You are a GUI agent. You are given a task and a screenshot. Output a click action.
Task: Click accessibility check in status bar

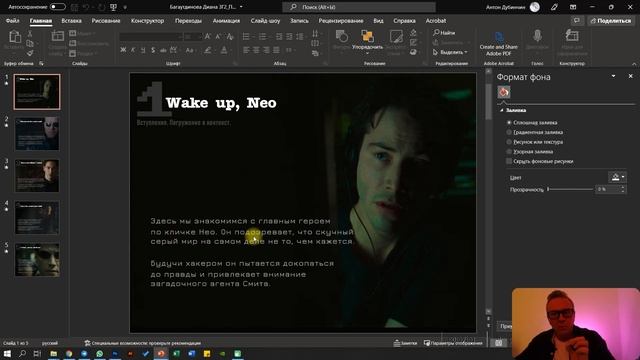pyautogui.click(x=142, y=343)
